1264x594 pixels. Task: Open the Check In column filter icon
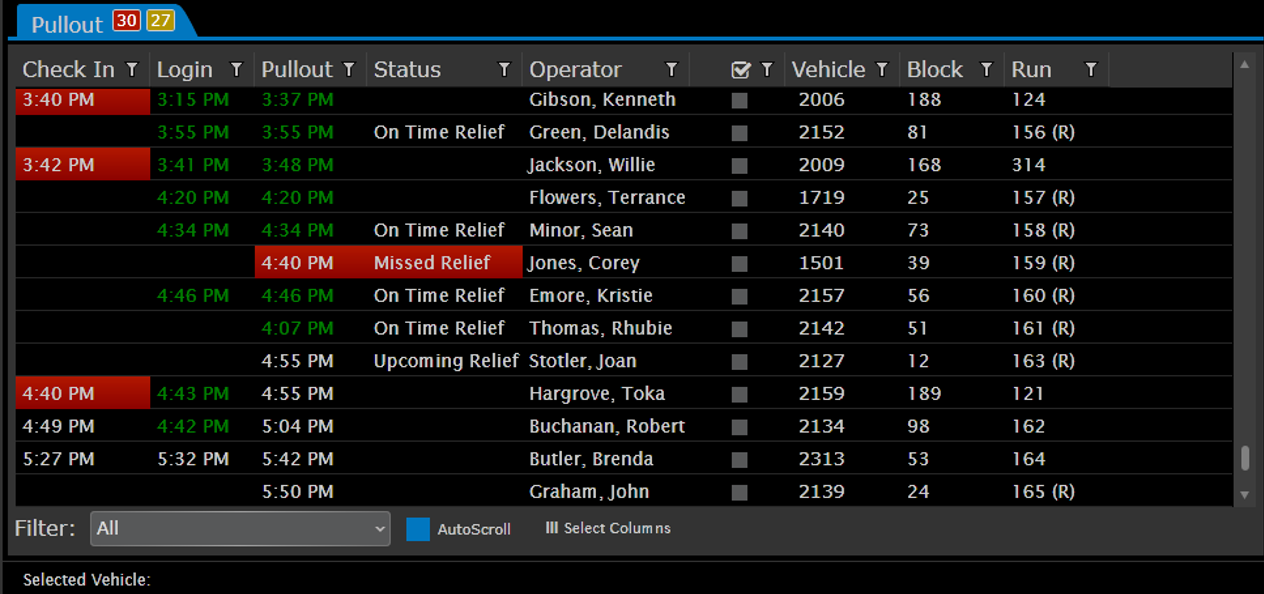point(132,69)
